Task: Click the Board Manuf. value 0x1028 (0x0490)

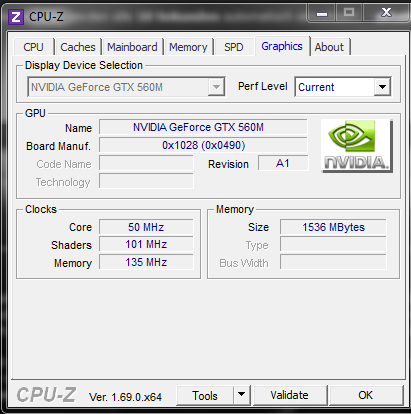Action: tap(203, 145)
